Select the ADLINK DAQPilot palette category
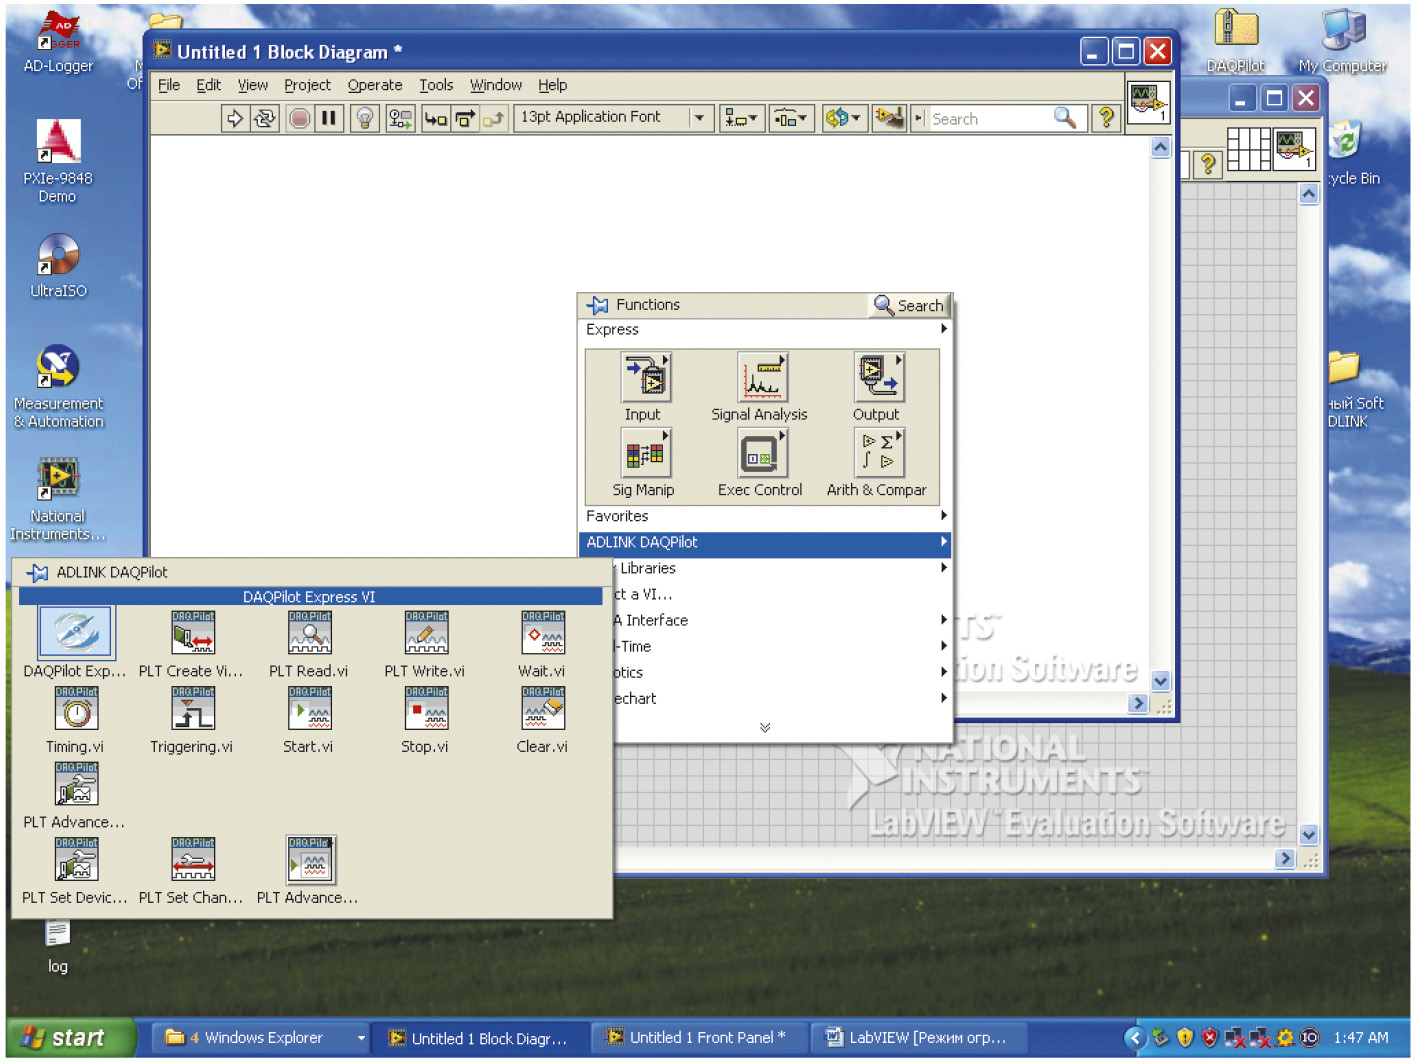The height and width of the screenshot is (1063, 1415). pyautogui.click(x=764, y=543)
